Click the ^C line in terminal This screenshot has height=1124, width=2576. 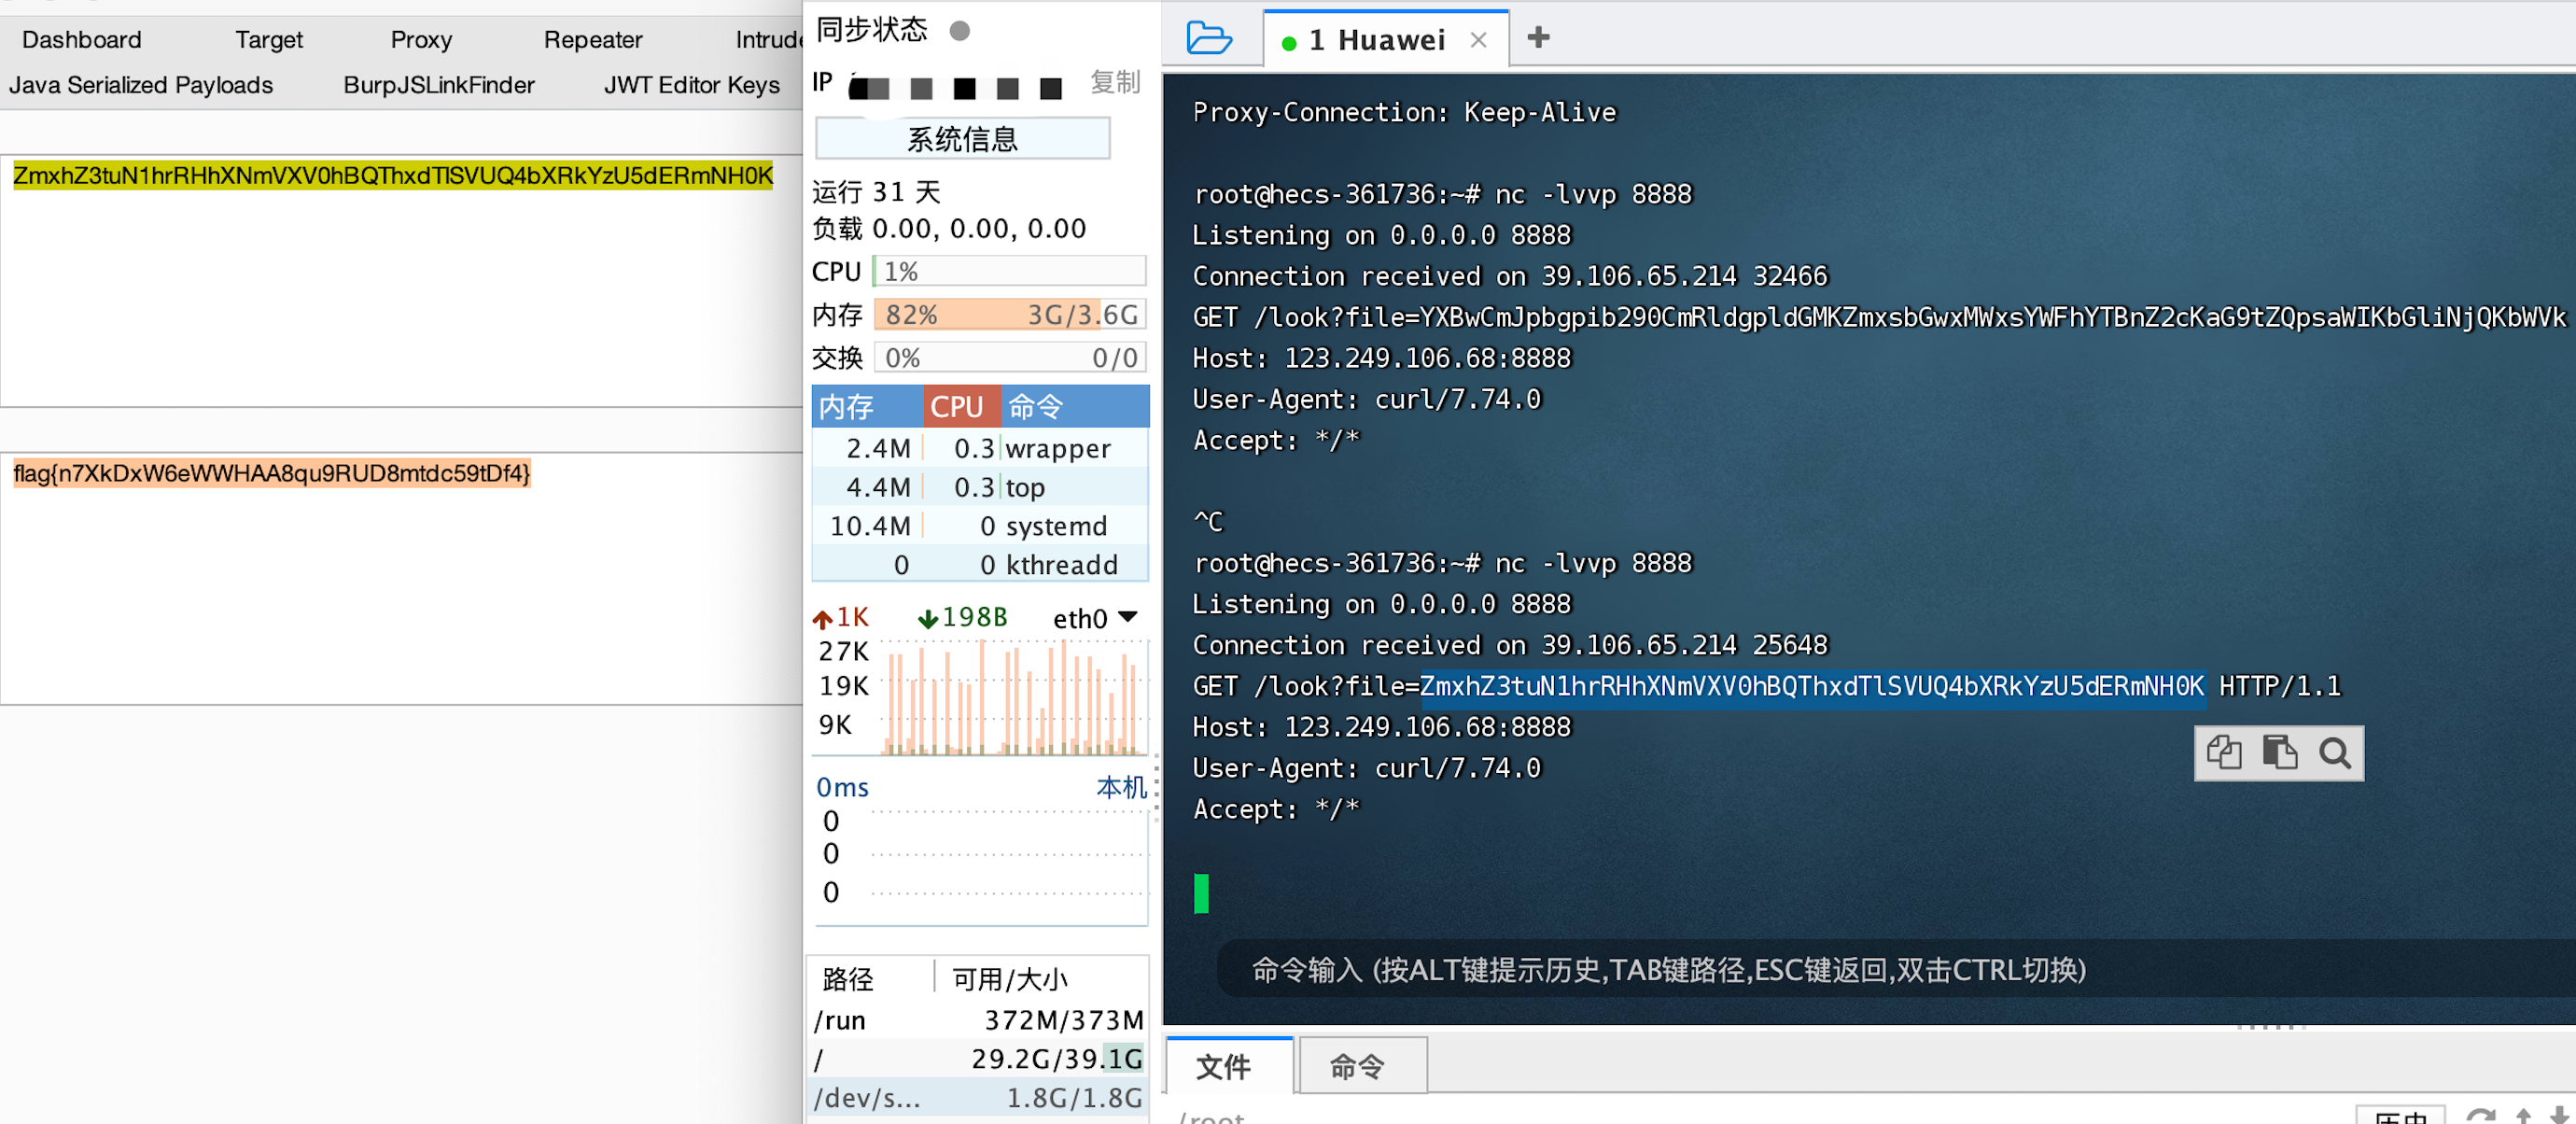[1208, 522]
